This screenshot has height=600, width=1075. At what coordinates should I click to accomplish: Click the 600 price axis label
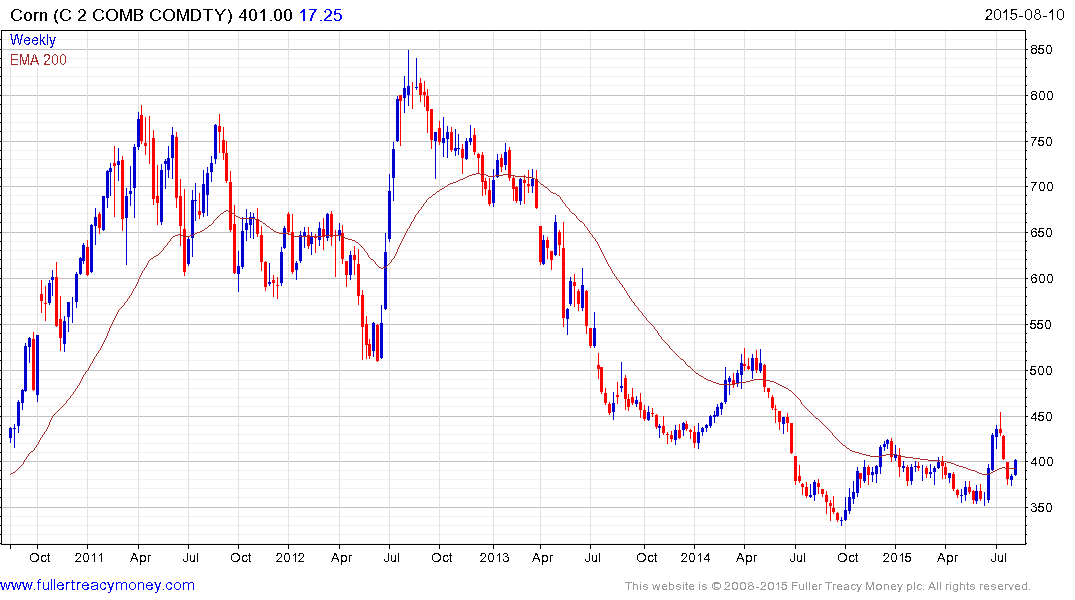pyautogui.click(x=1041, y=278)
